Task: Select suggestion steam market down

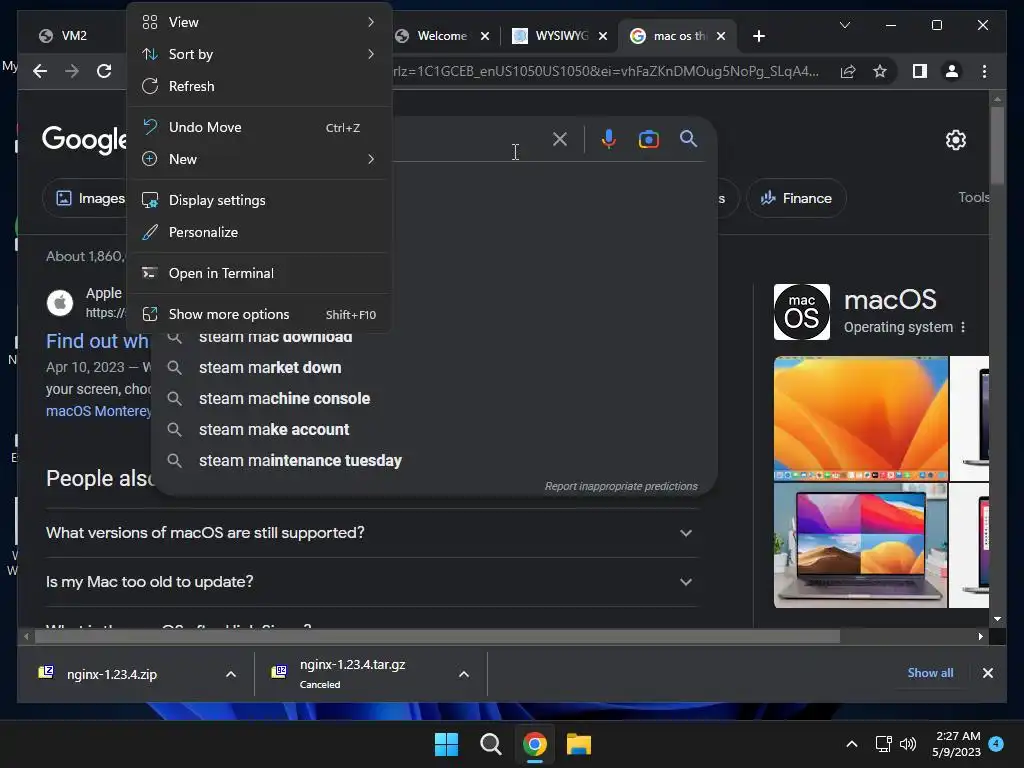Action: [434, 368]
